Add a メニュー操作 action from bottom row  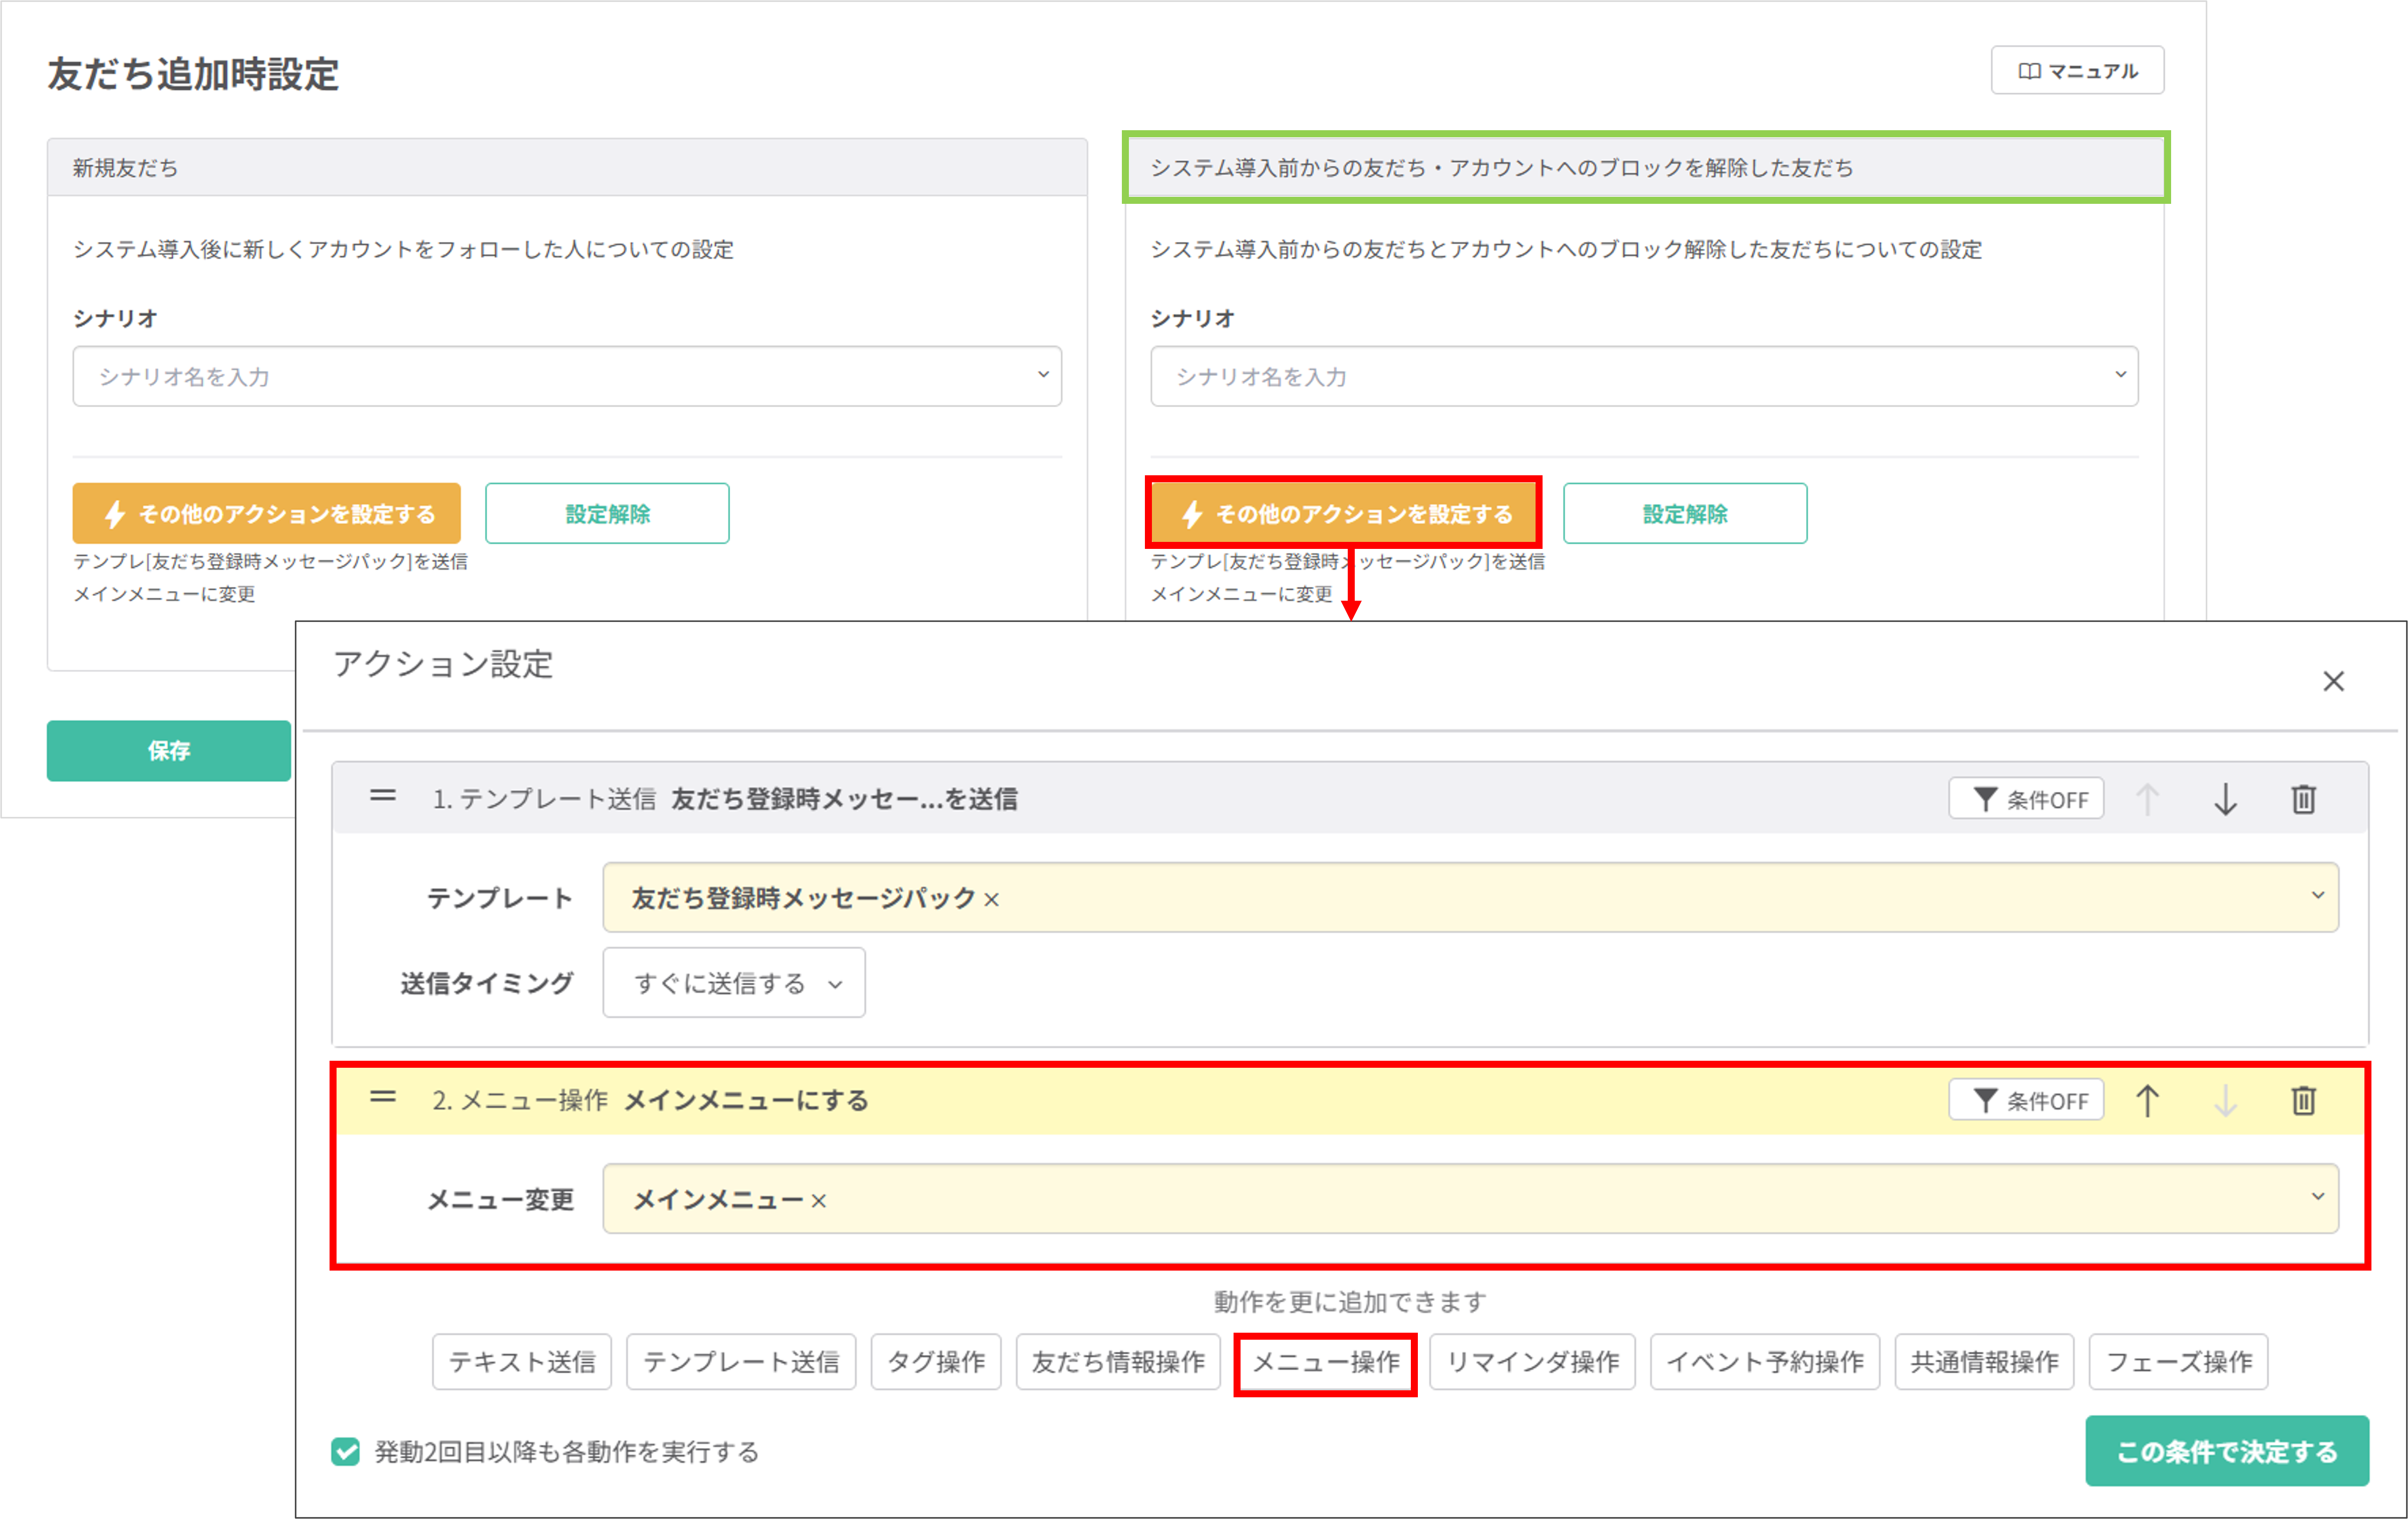(x=1325, y=1362)
